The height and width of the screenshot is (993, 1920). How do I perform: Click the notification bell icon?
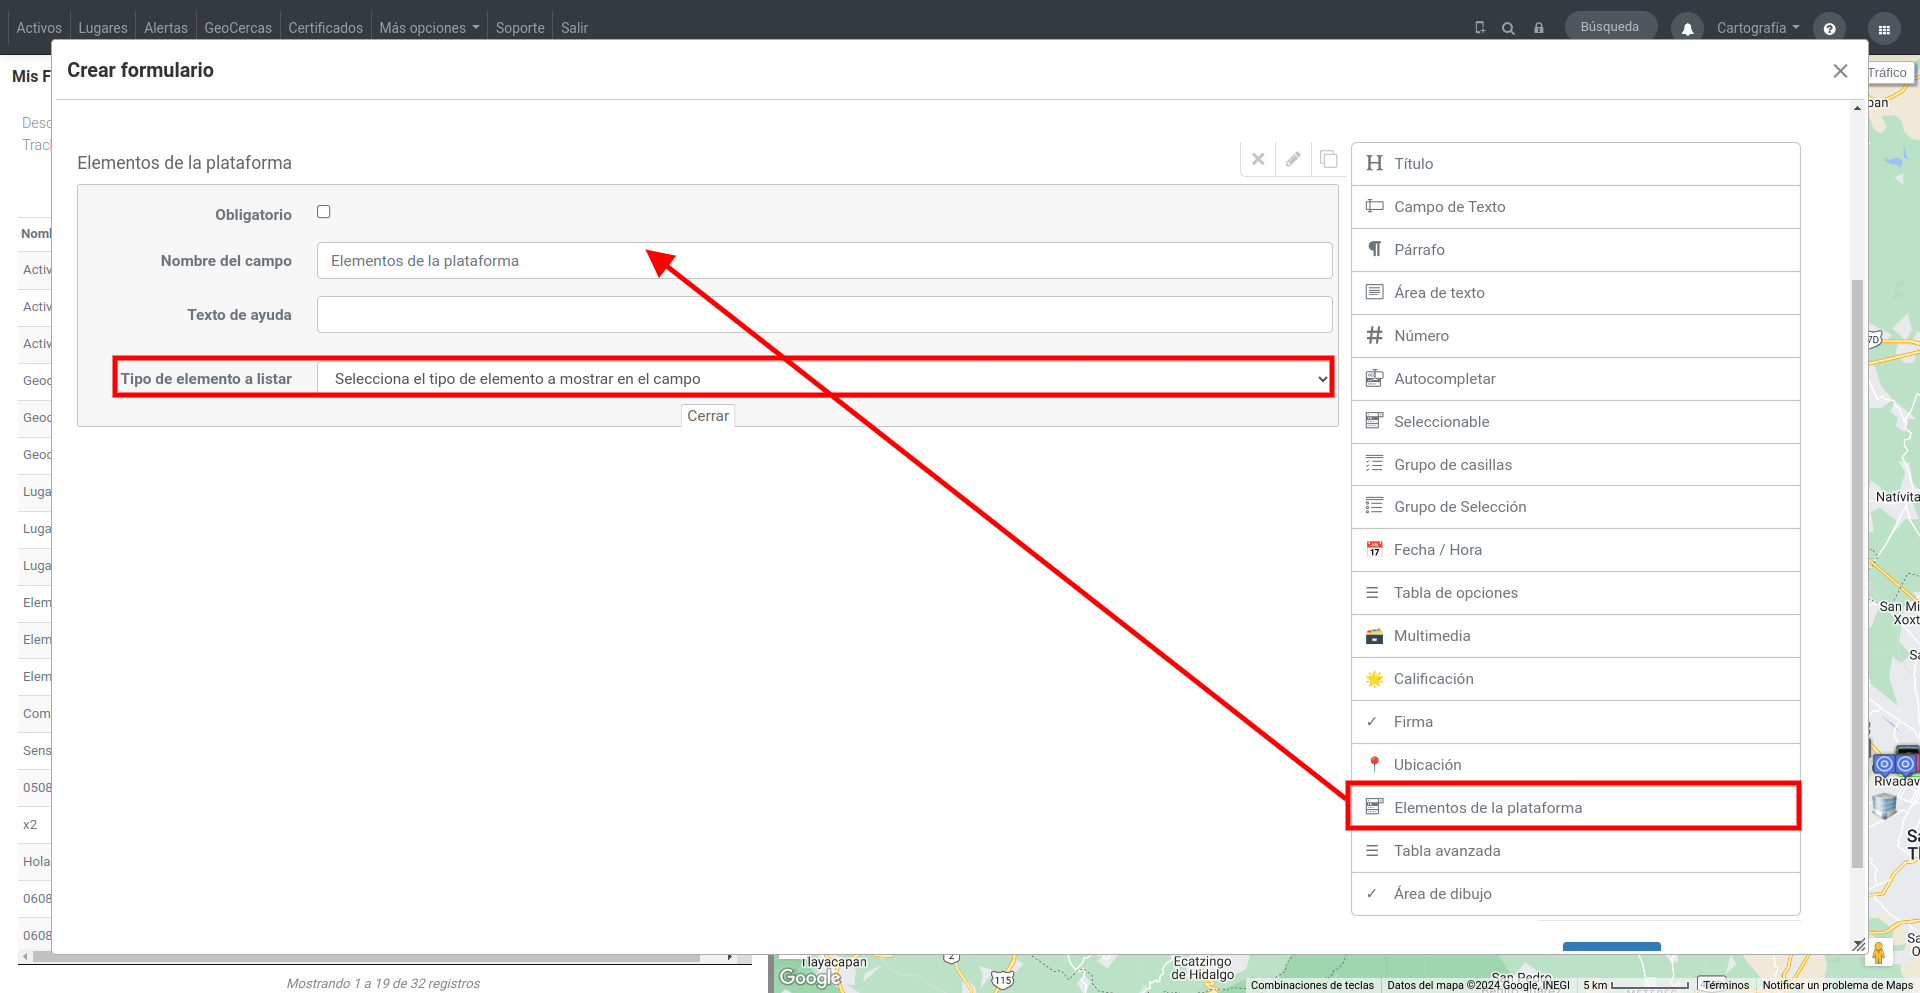tap(1687, 28)
